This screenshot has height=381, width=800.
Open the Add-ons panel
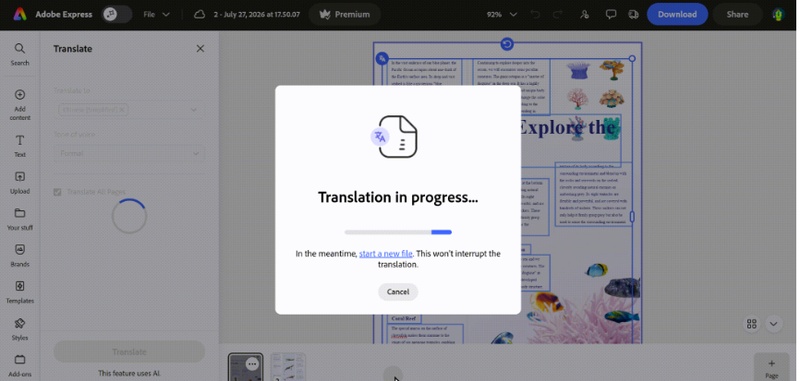tap(20, 366)
